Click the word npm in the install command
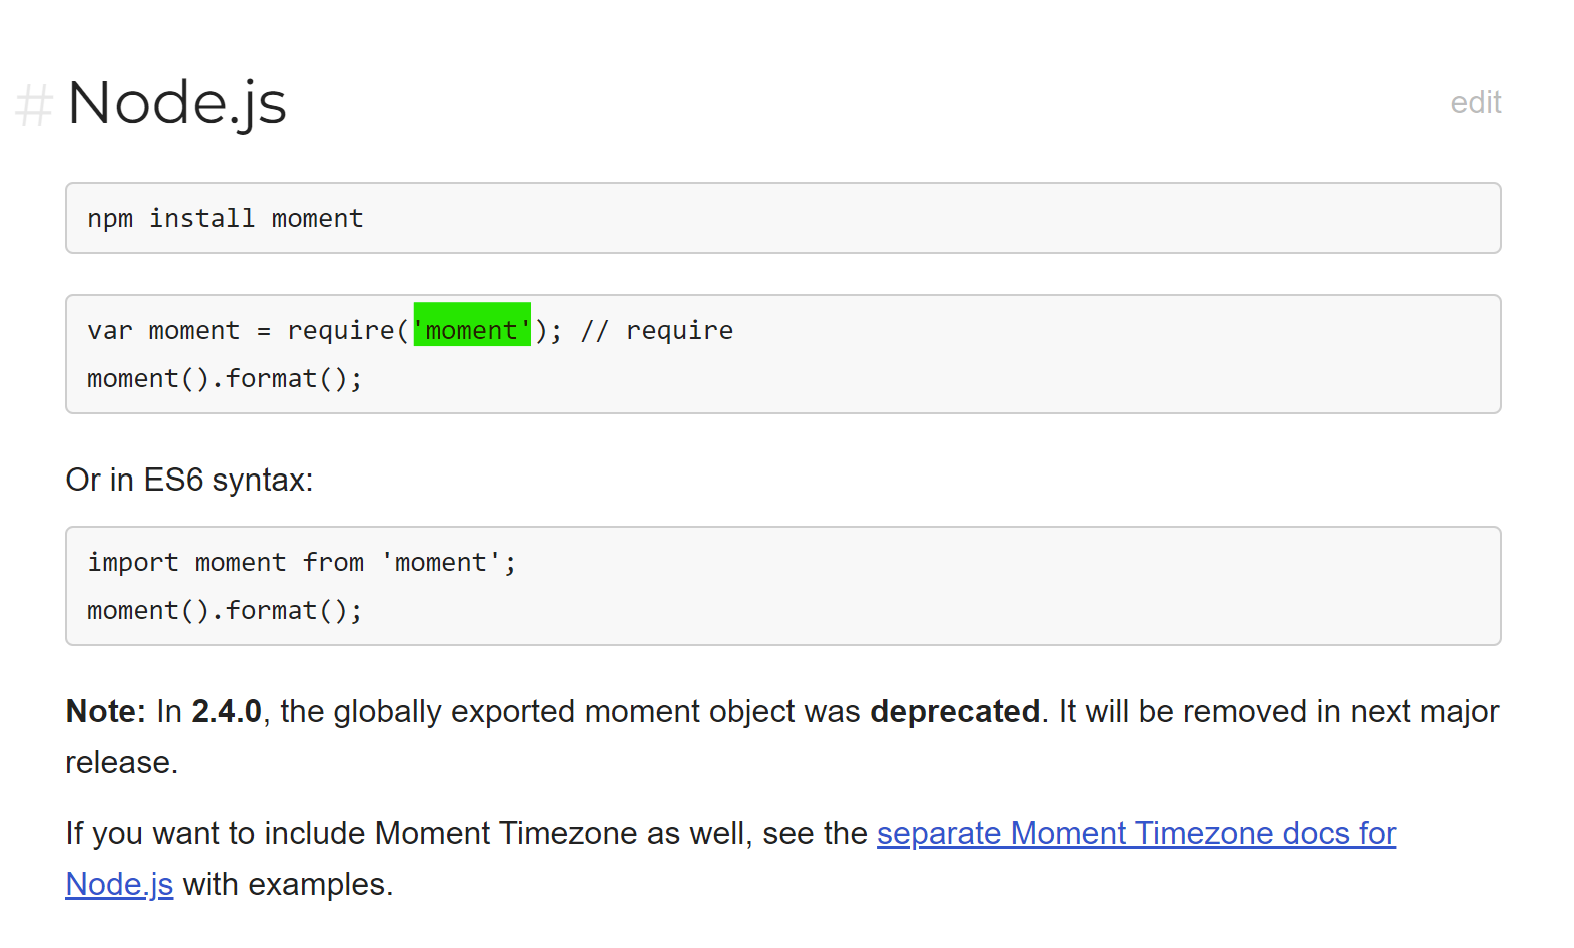The height and width of the screenshot is (948, 1574). pyautogui.click(x=110, y=218)
